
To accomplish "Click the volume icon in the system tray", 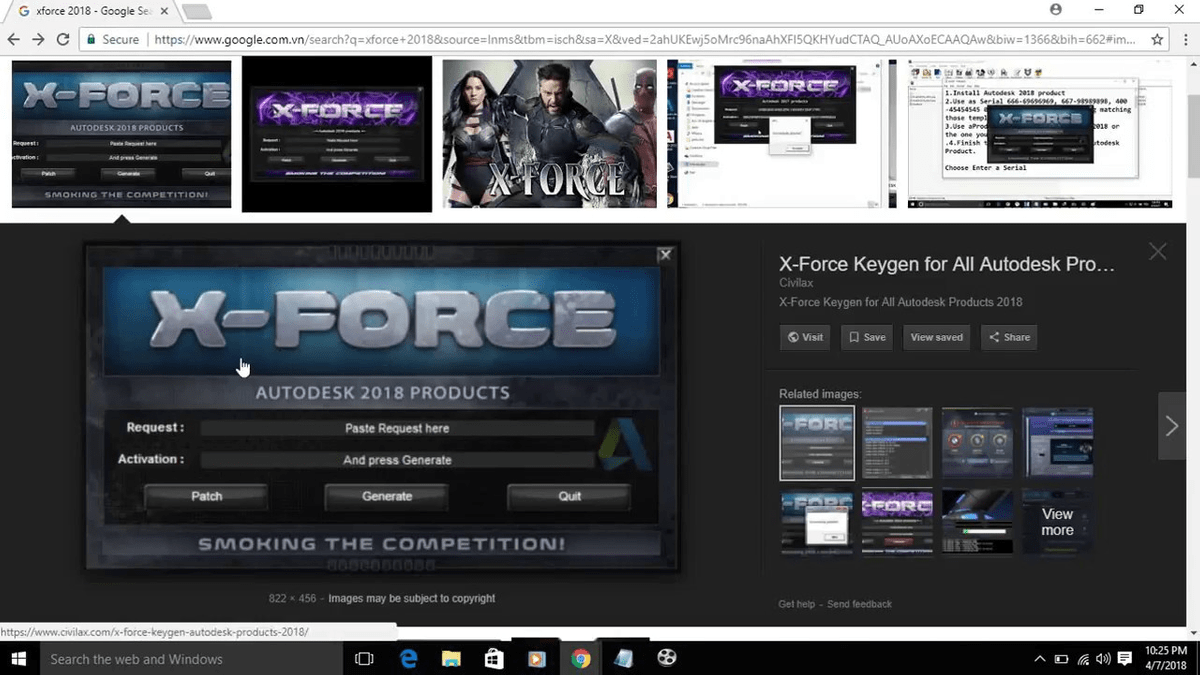I will [x=1102, y=659].
